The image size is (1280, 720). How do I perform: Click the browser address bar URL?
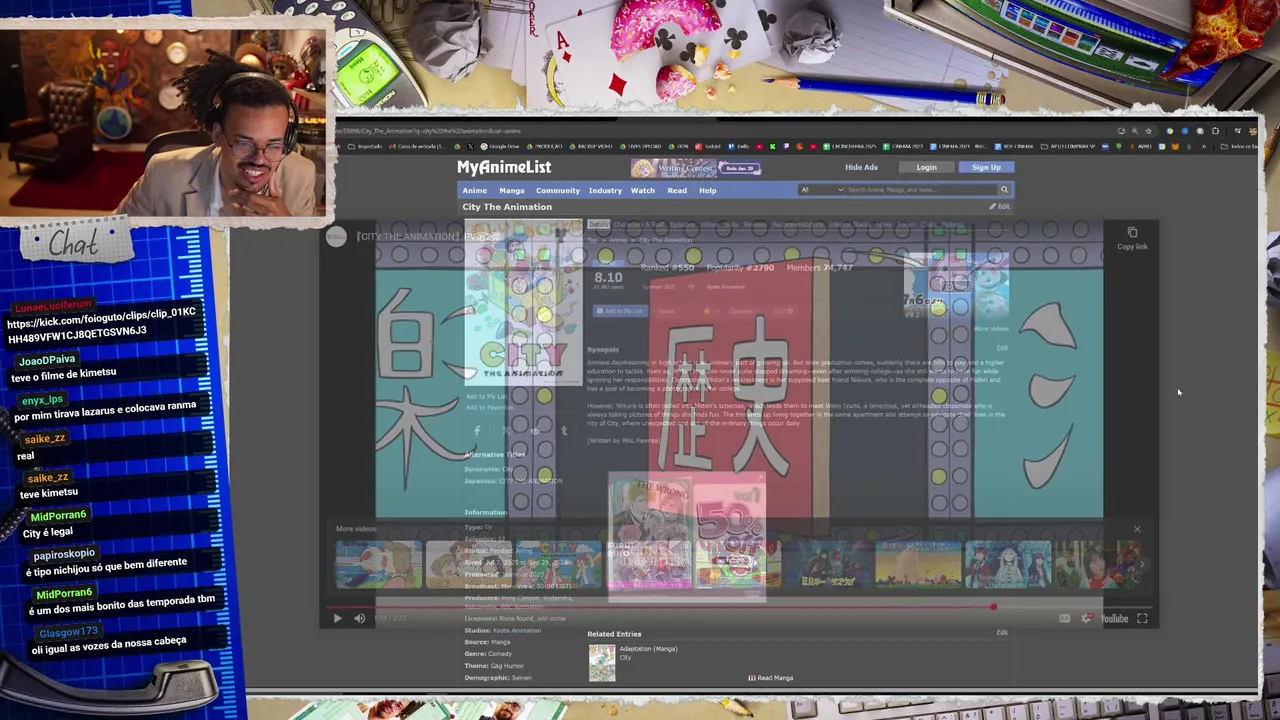(x=427, y=131)
